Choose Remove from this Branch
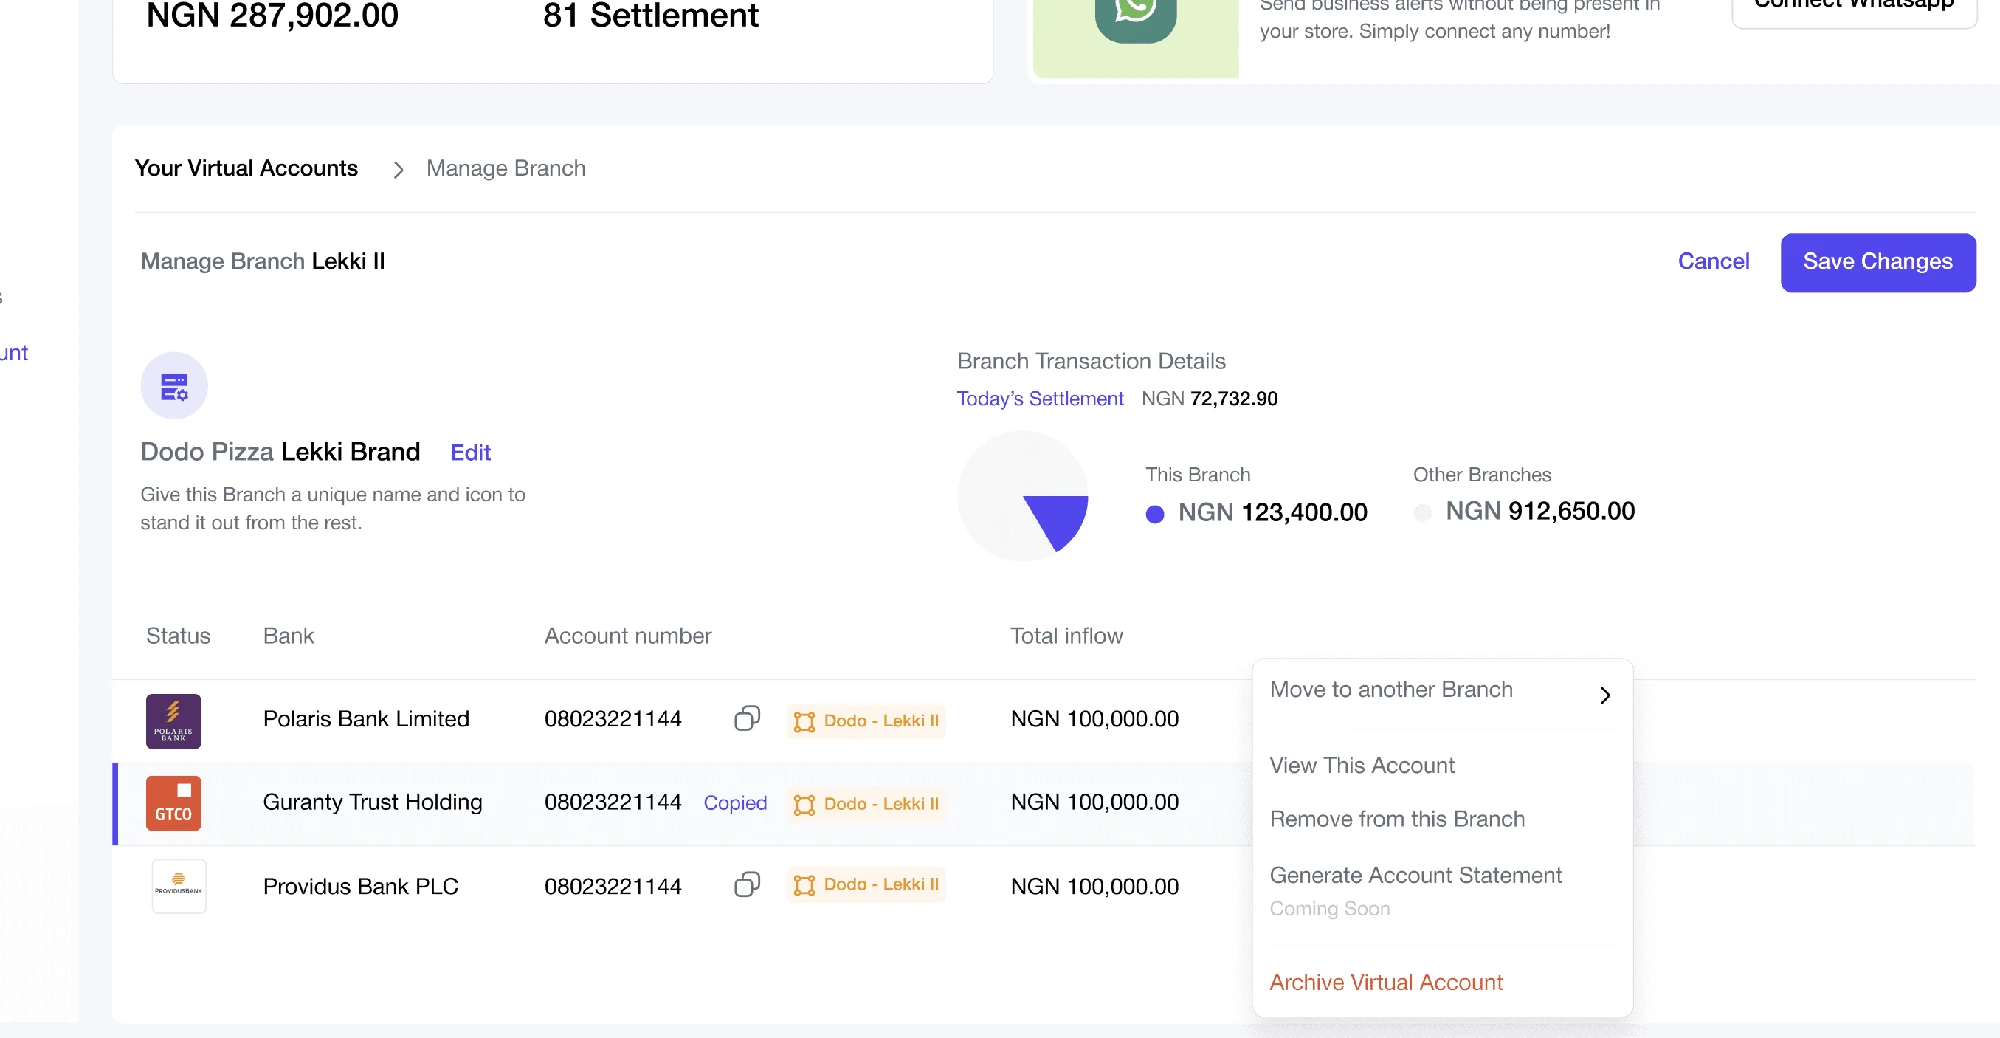This screenshot has height=1038, width=2000. click(x=1397, y=819)
